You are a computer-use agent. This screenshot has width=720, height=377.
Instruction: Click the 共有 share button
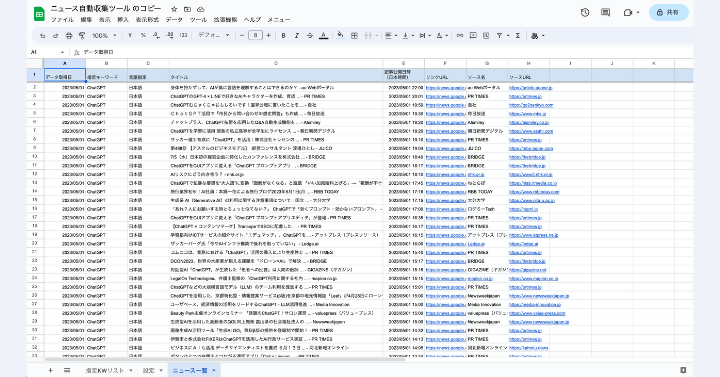pos(669,12)
